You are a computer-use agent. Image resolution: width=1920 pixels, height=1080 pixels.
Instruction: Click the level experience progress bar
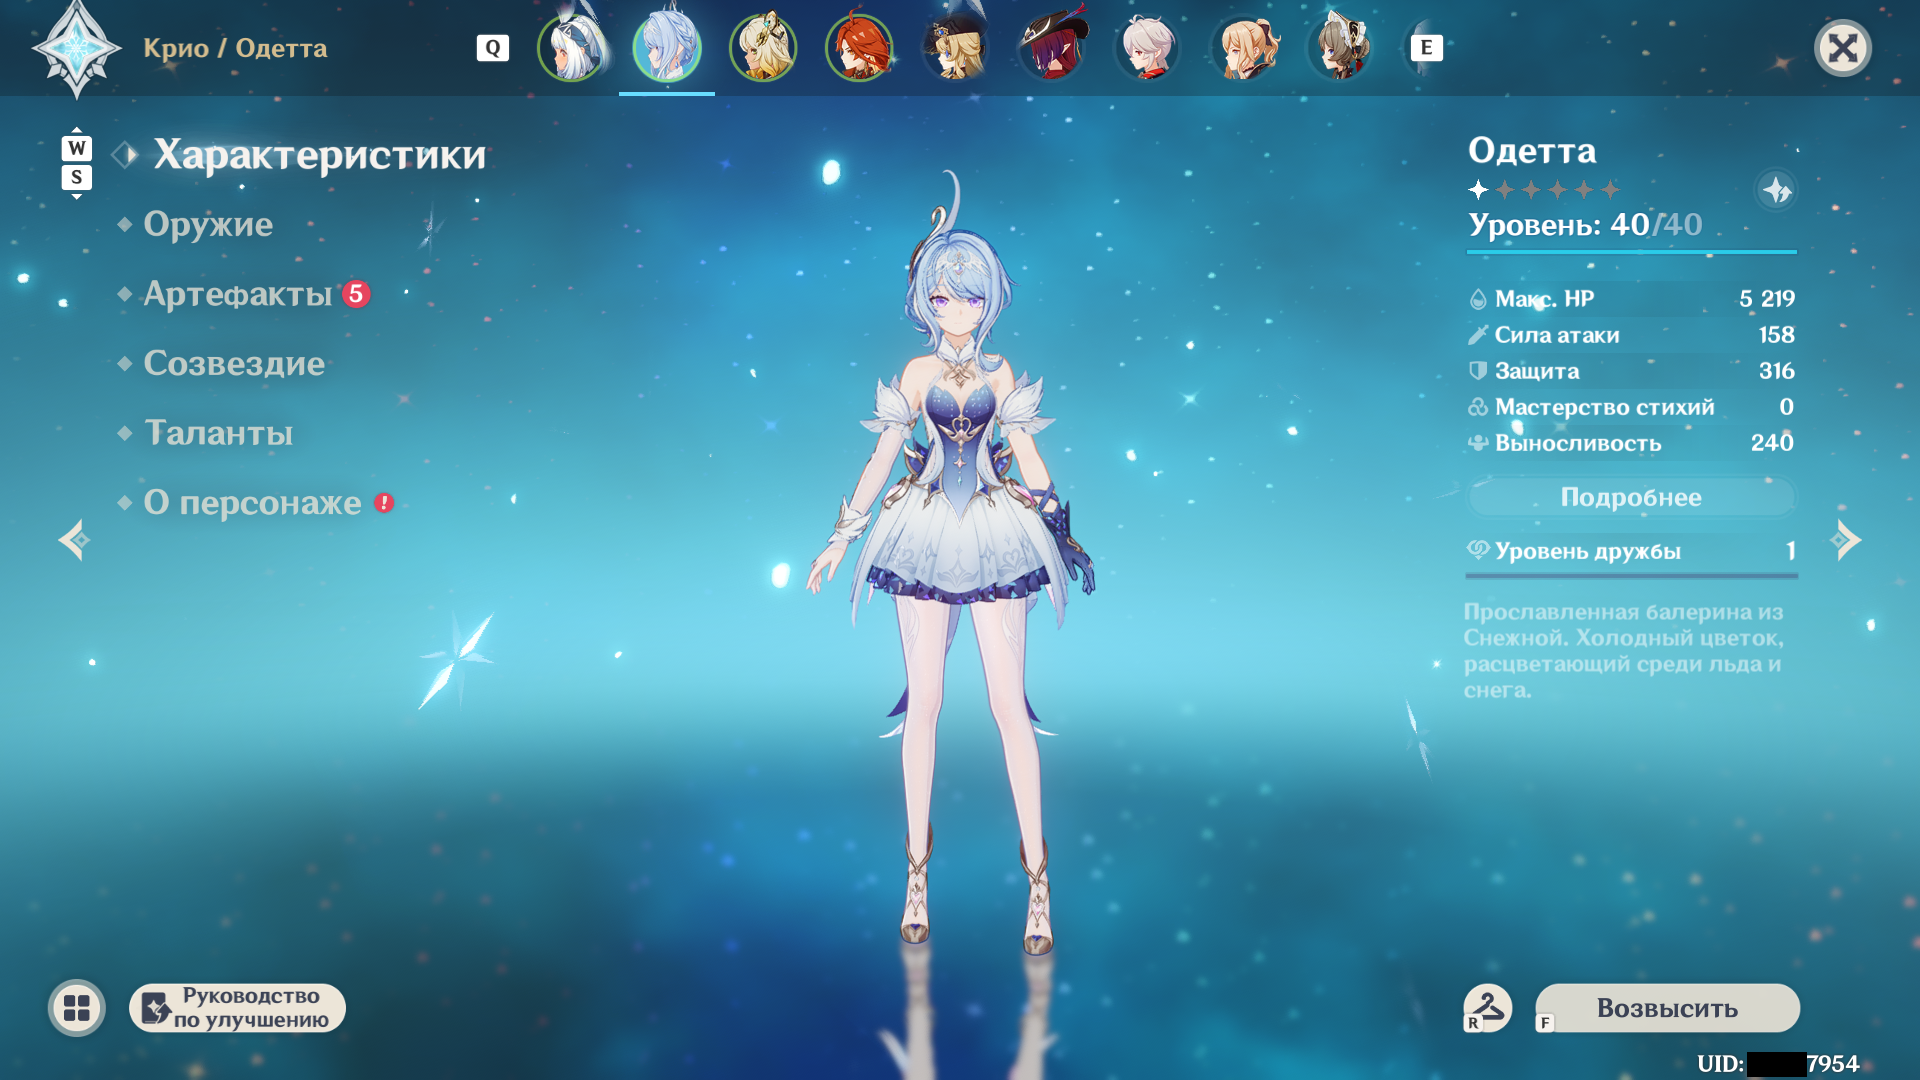(x=1631, y=251)
